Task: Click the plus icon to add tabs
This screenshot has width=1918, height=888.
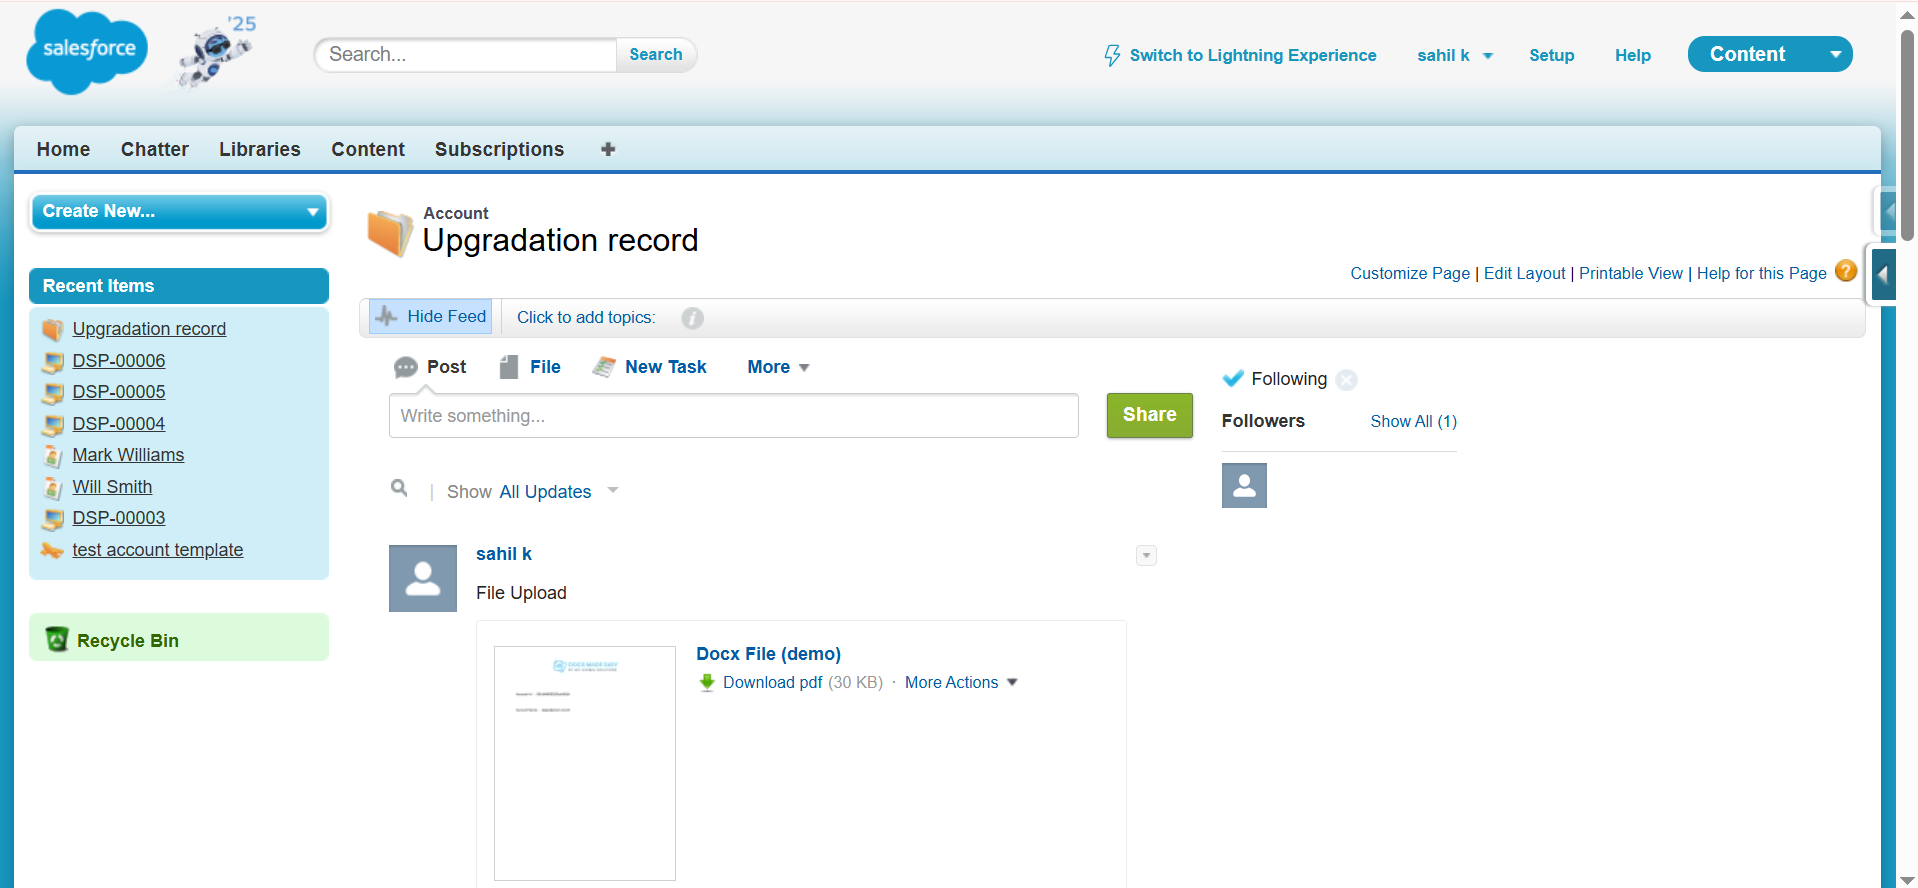Action: (x=608, y=149)
